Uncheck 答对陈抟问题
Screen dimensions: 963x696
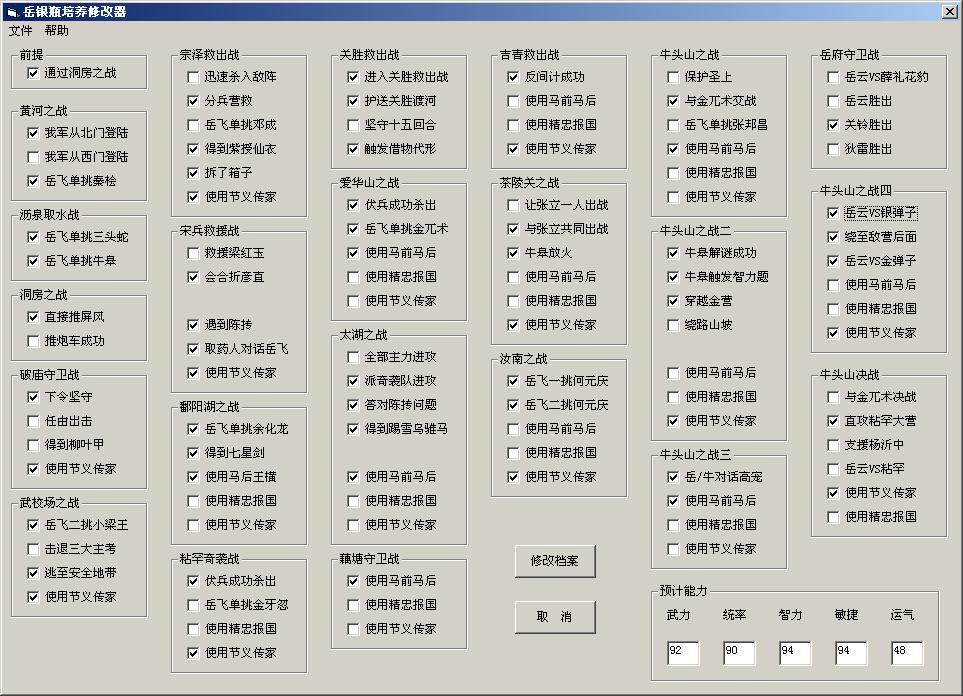tap(353, 405)
